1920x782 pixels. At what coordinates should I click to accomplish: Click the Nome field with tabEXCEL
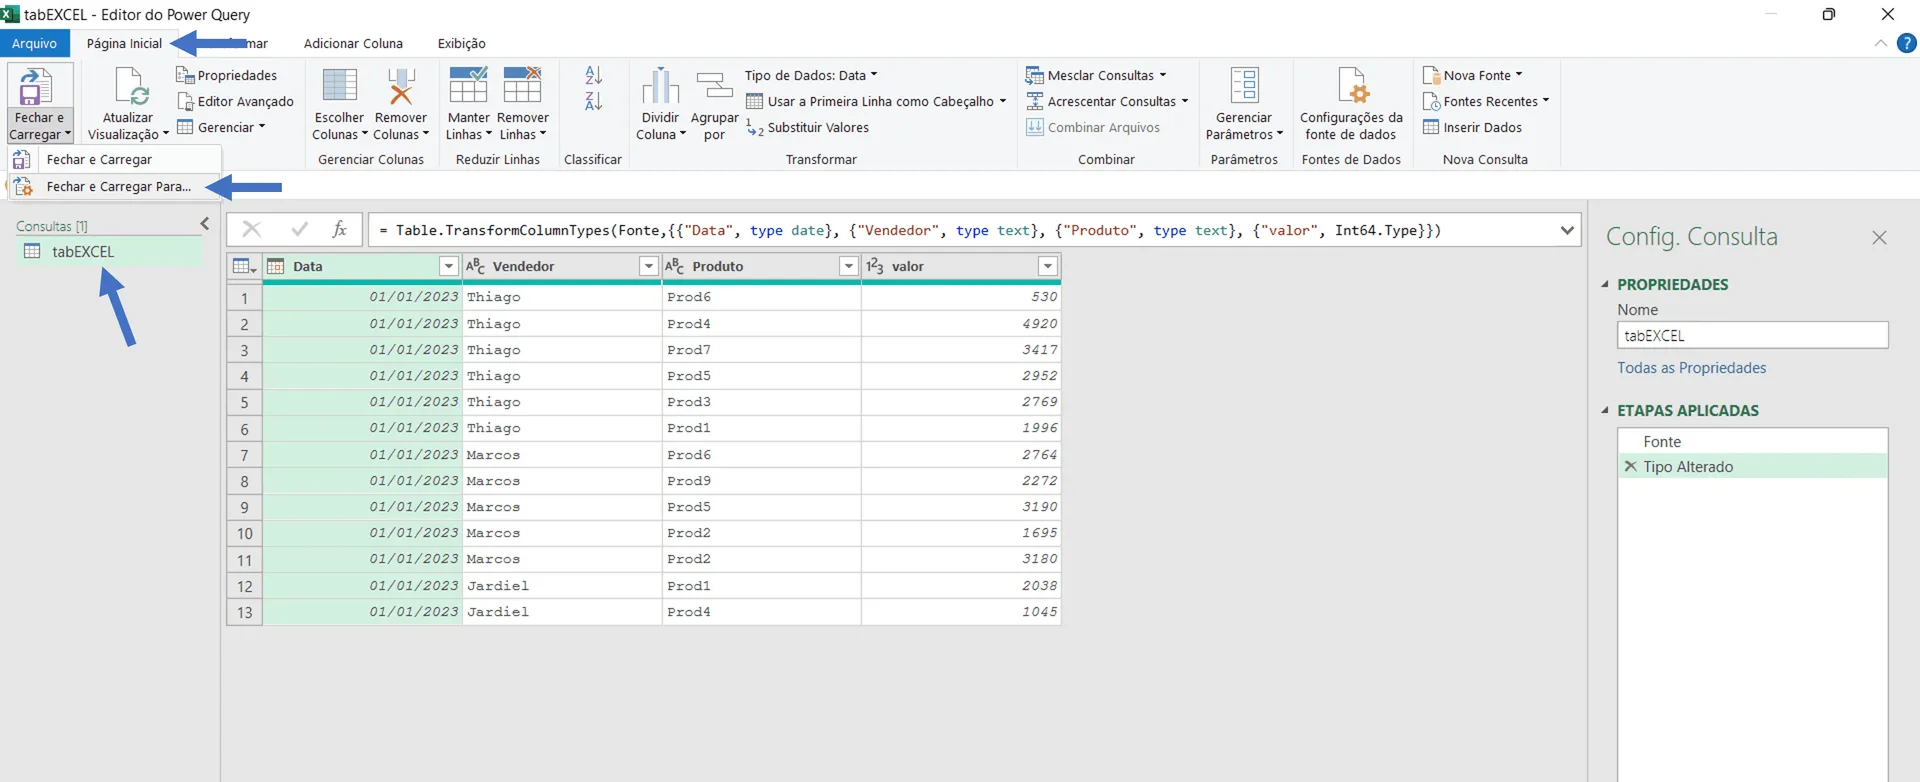pyautogui.click(x=1752, y=335)
